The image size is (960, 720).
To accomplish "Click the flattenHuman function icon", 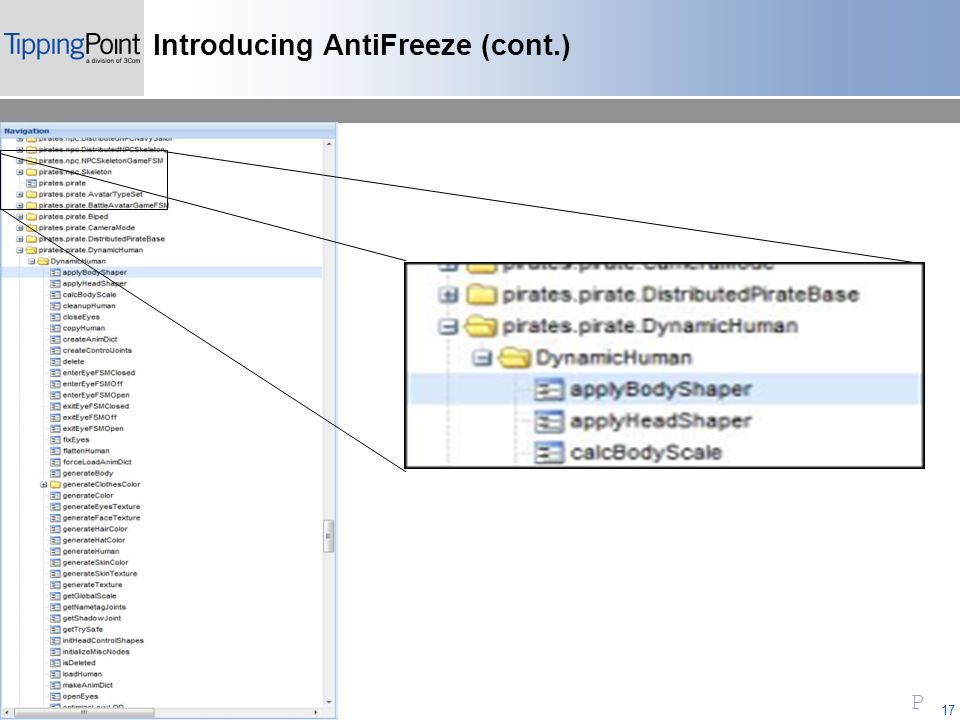I will pos(55,451).
